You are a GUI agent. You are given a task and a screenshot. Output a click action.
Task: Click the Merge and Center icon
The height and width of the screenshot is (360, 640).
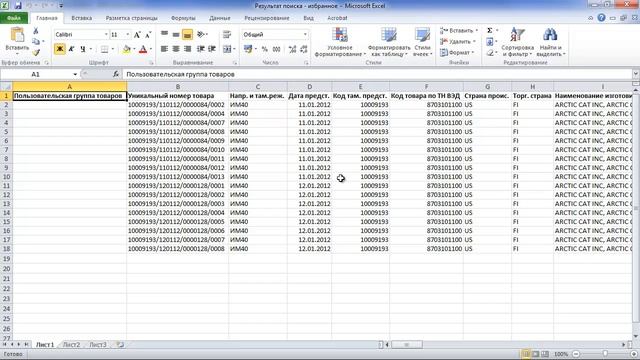point(227,49)
